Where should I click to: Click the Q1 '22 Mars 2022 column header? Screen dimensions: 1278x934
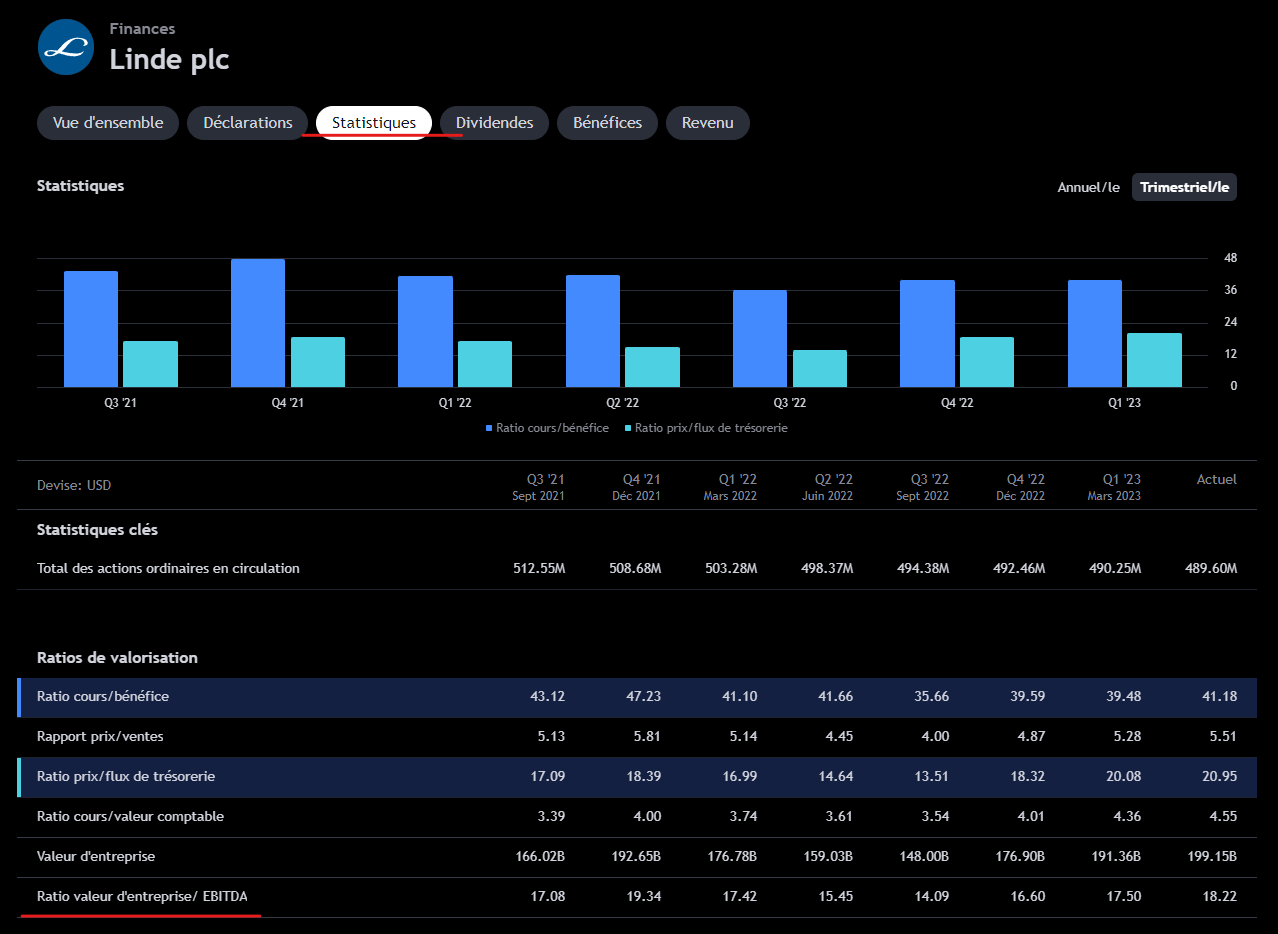click(x=730, y=487)
